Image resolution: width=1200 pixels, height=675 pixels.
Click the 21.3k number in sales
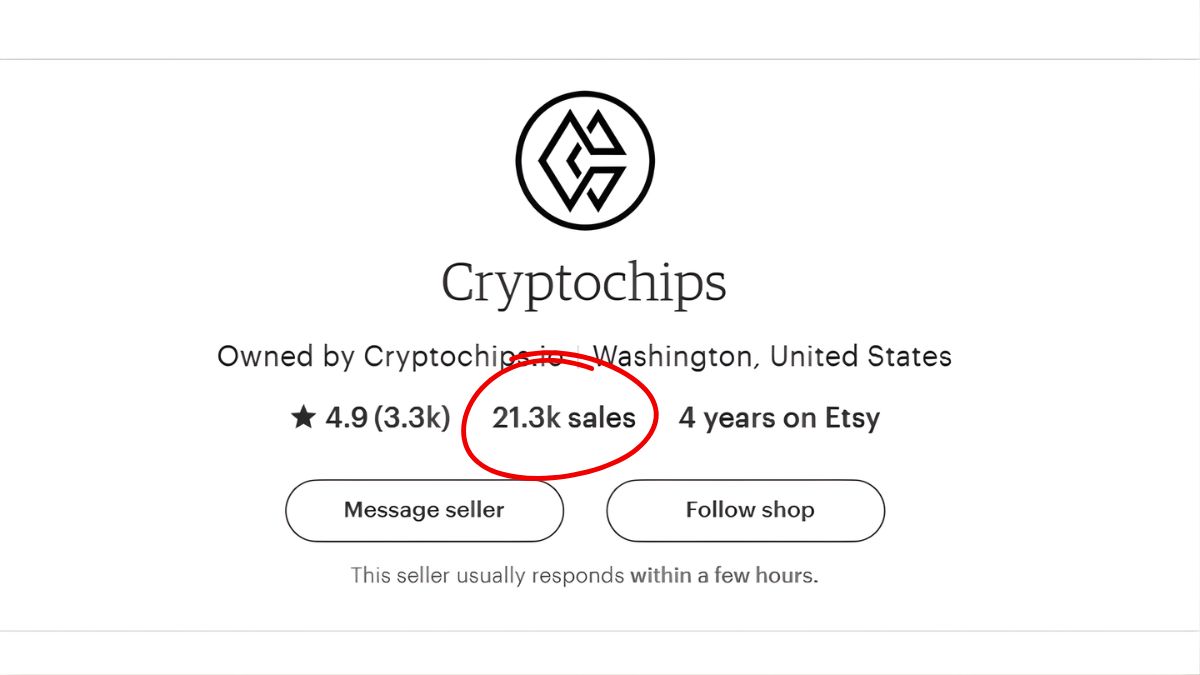[525, 418]
